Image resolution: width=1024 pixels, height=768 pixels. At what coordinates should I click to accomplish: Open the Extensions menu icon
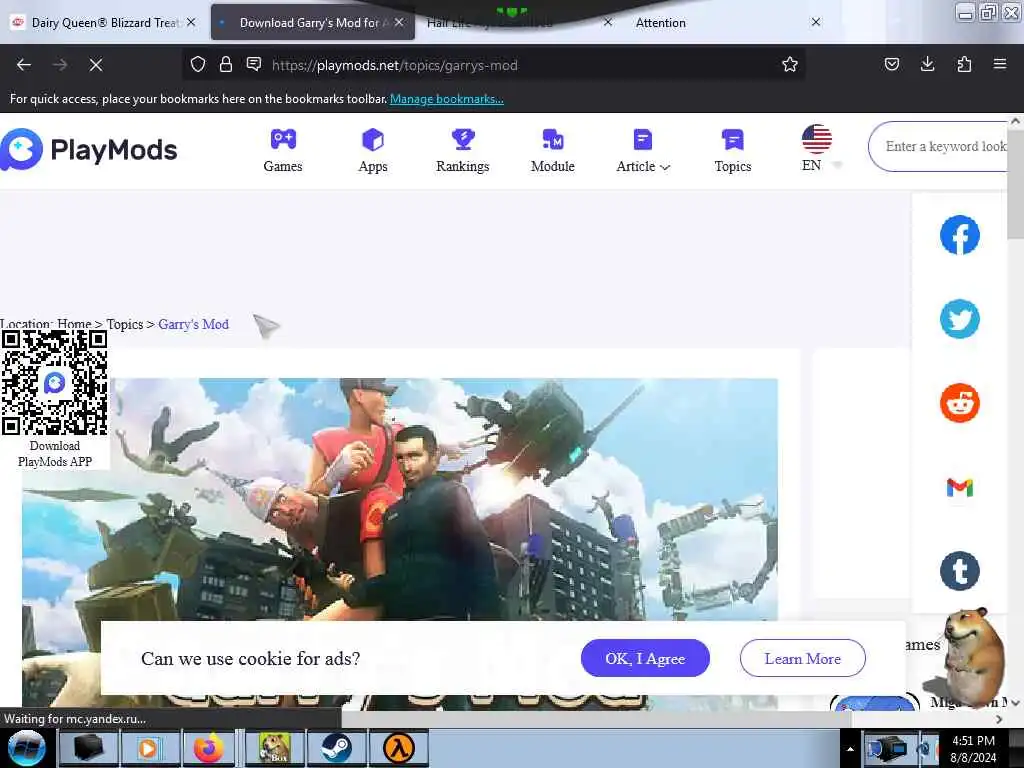pyautogui.click(x=964, y=64)
